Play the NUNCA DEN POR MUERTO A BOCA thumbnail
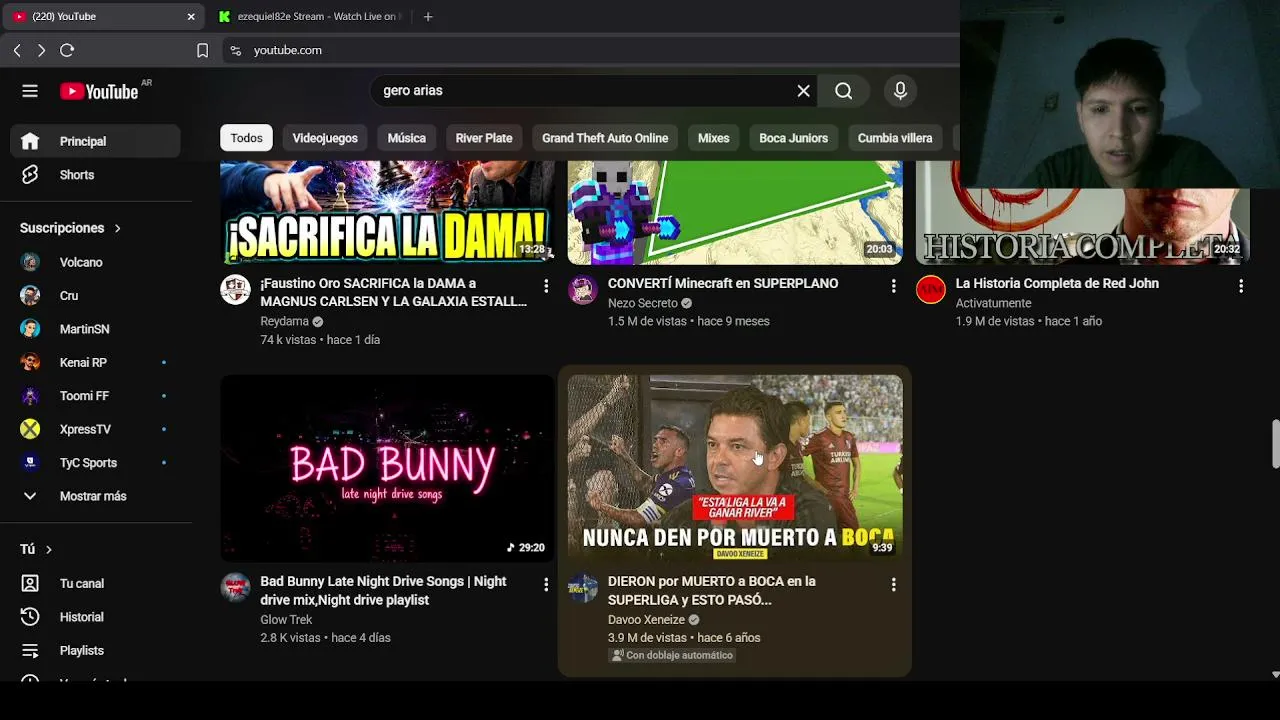 [x=735, y=468]
